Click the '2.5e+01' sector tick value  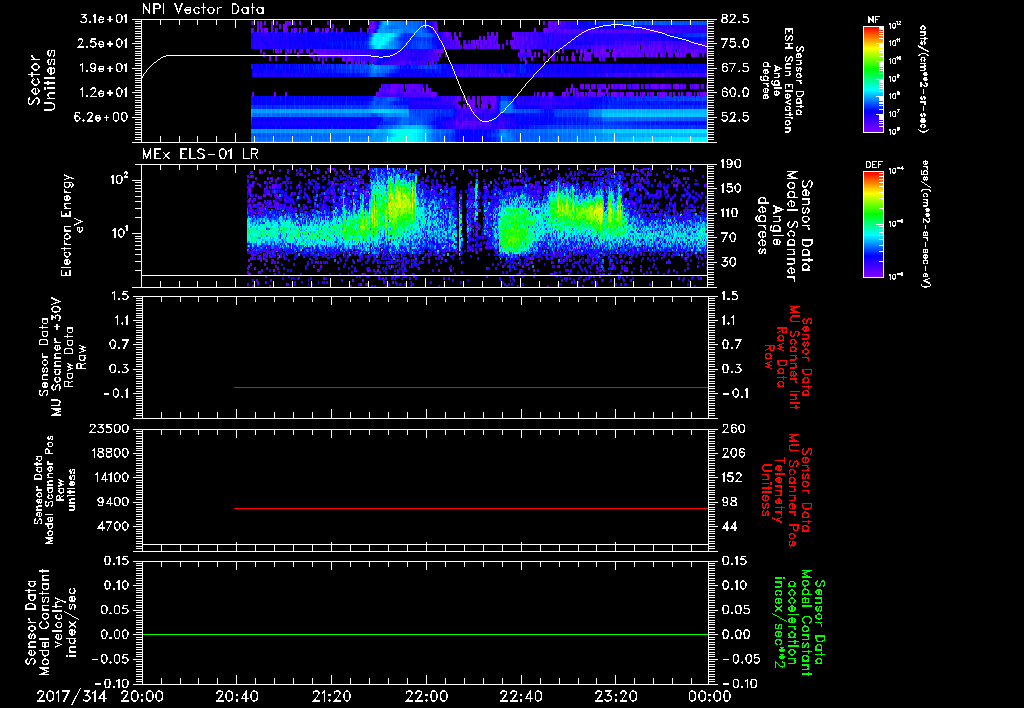(x=104, y=43)
